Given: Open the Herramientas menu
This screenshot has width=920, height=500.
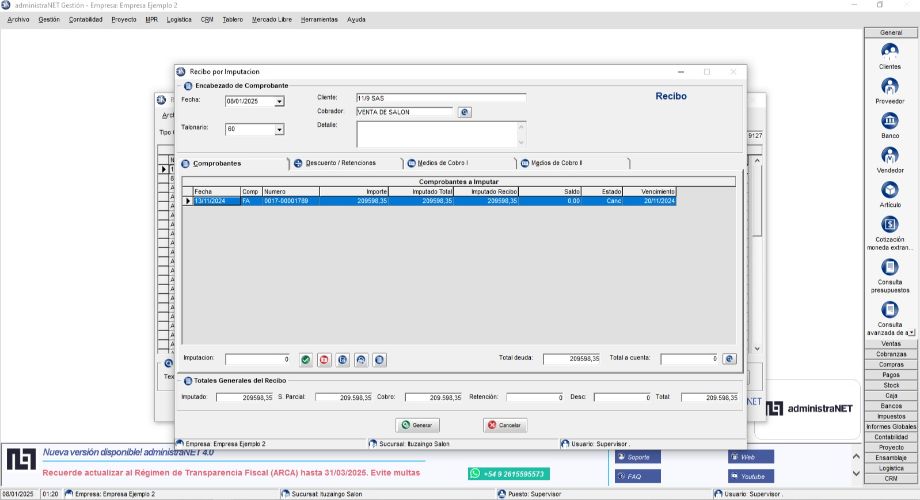Looking at the screenshot, I should point(319,19).
